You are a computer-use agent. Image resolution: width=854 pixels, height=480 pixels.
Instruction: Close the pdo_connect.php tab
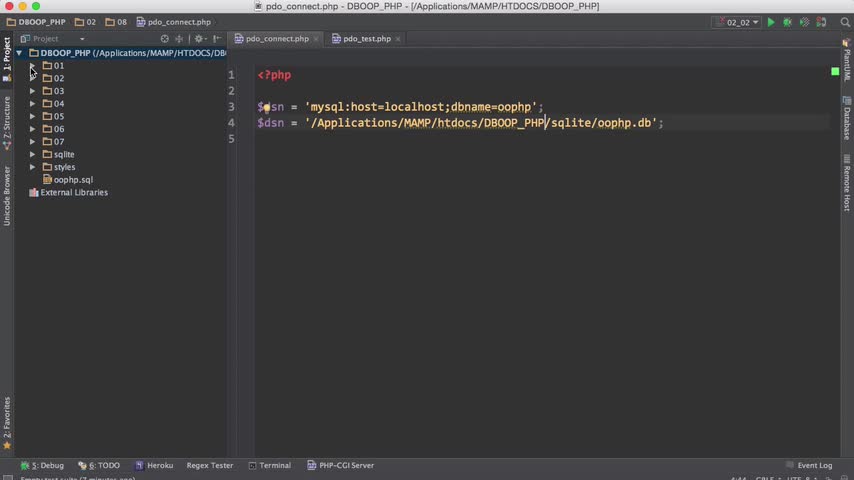point(316,39)
